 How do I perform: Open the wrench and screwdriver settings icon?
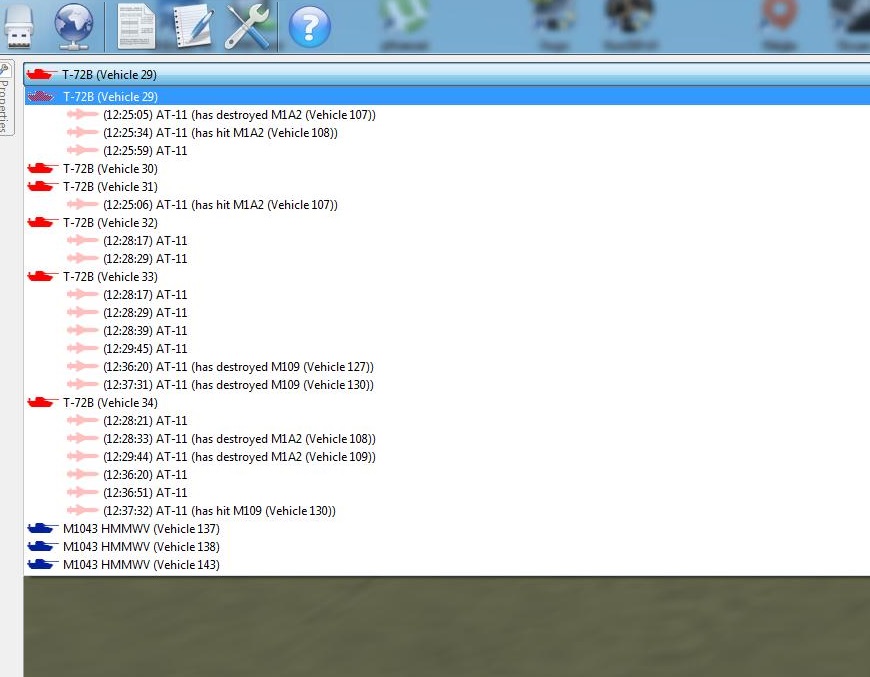247,26
